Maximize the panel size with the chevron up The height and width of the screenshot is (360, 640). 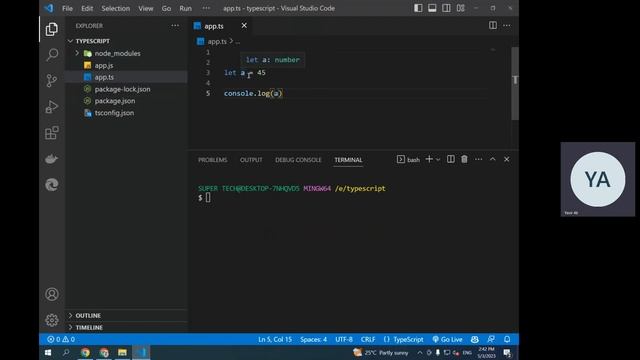(x=493, y=159)
